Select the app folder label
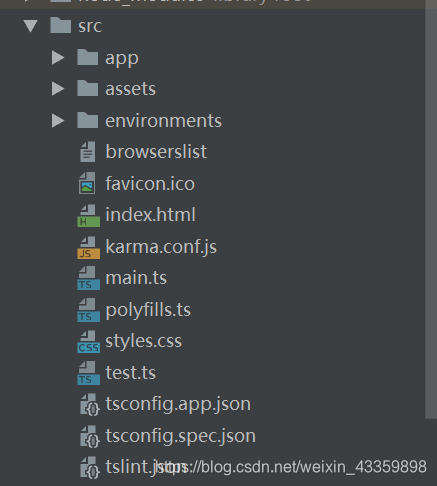This screenshot has width=437, height=486. [122, 59]
